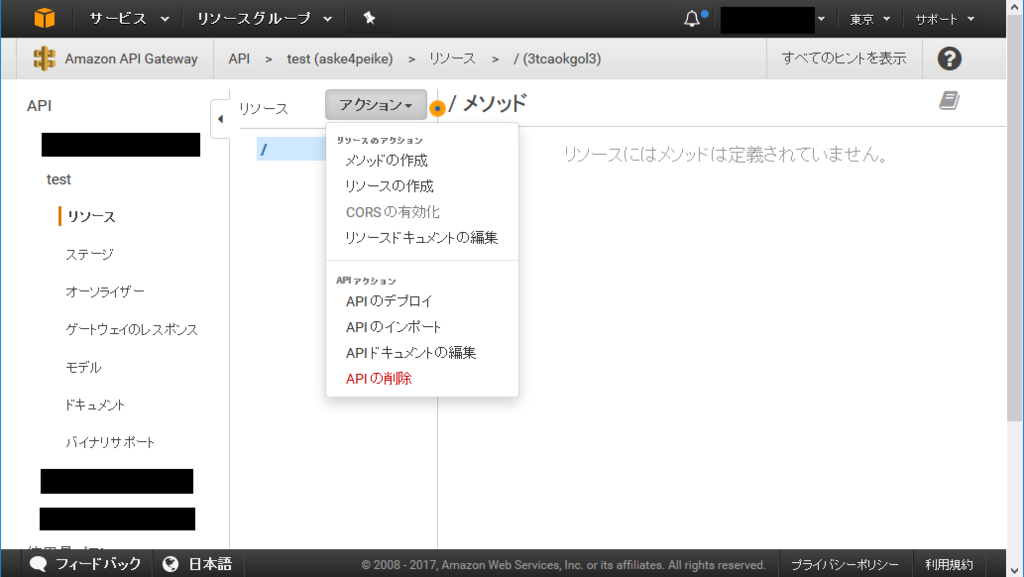The height and width of the screenshot is (577, 1024).
Task: Choose API のデプロイ menu entry
Action: click(x=389, y=301)
